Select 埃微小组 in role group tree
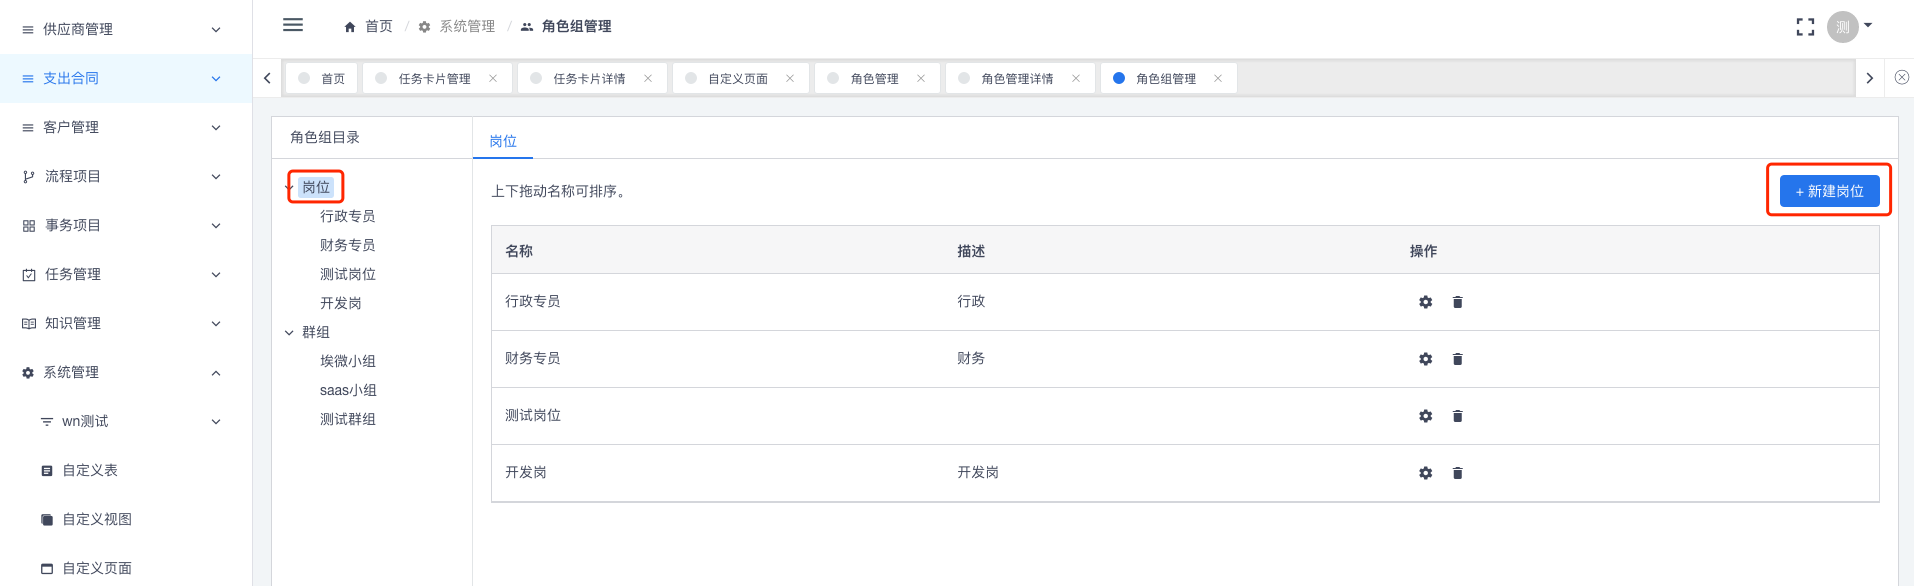Screen dimensions: 1914x586 (x=348, y=361)
